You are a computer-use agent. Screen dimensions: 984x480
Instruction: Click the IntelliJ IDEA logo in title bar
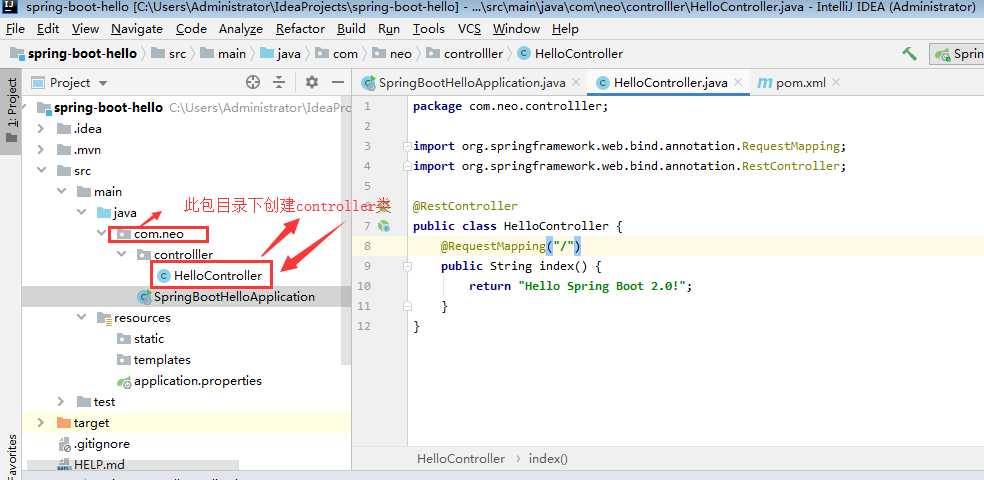(x=9, y=7)
